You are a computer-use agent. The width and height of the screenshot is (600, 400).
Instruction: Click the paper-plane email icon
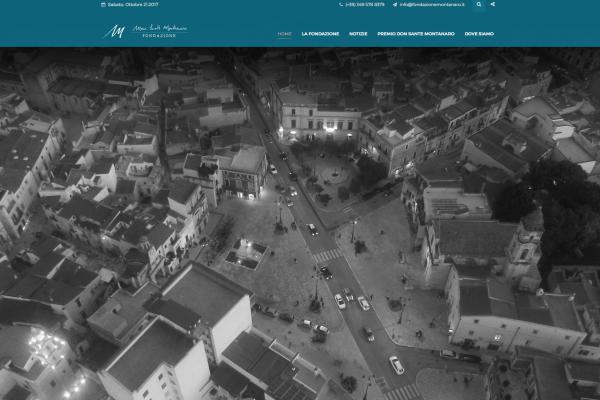pyautogui.click(x=395, y=5)
